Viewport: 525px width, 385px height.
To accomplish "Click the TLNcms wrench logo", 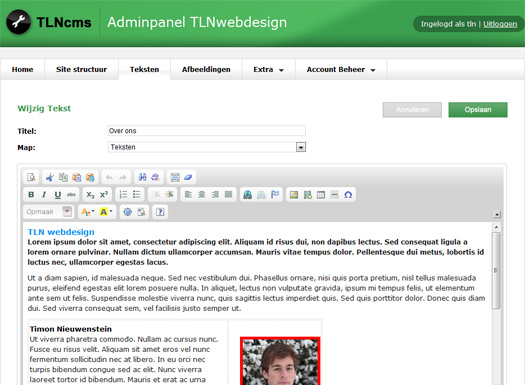I will (x=18, y=22).
